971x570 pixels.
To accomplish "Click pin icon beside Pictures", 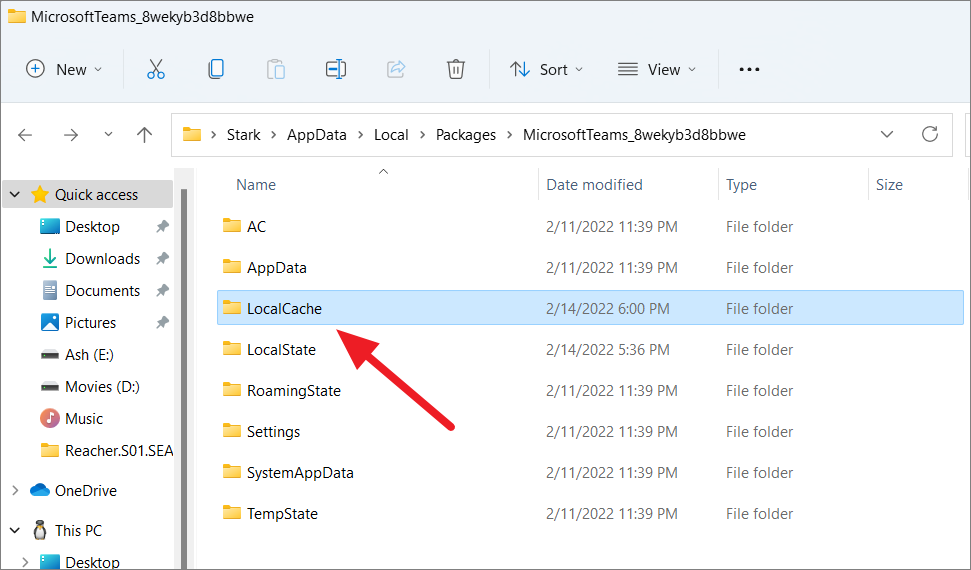I will (x=162, y=322).
